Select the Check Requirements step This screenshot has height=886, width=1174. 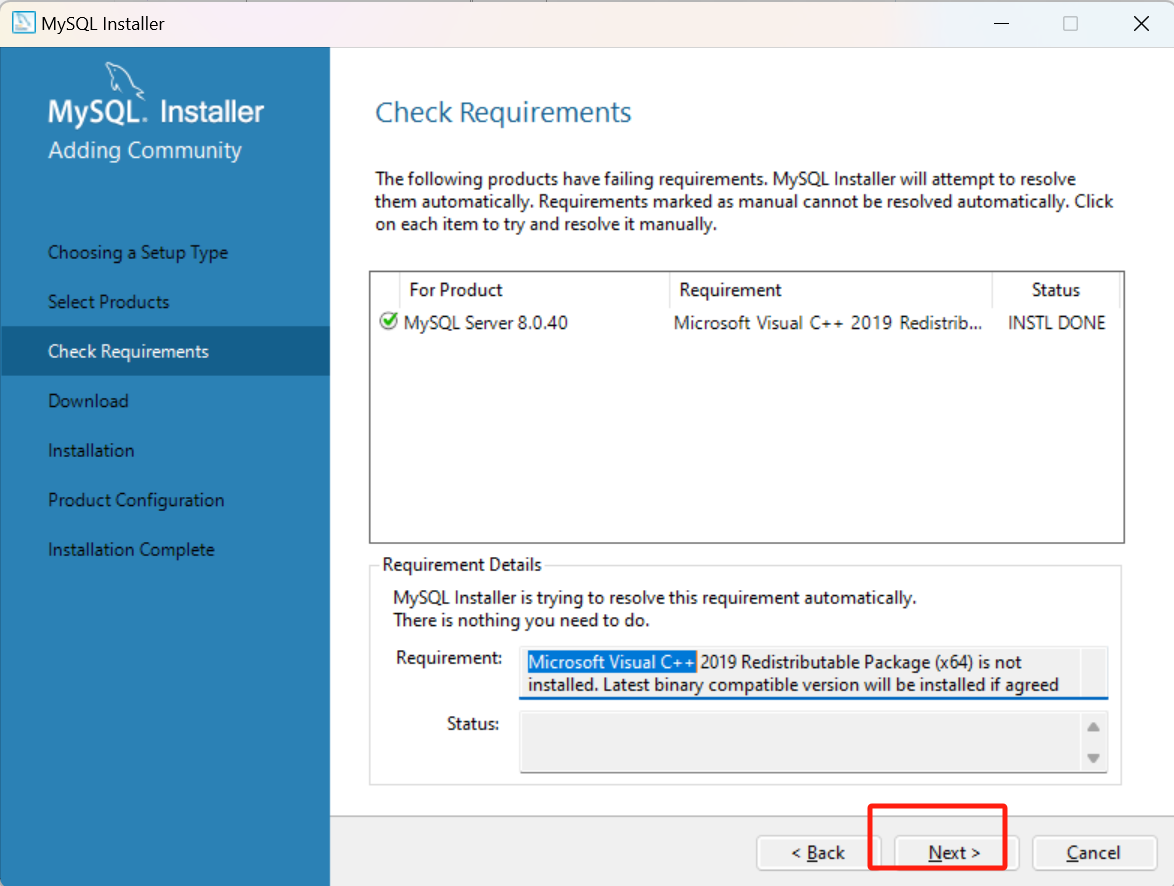[165, 351]
